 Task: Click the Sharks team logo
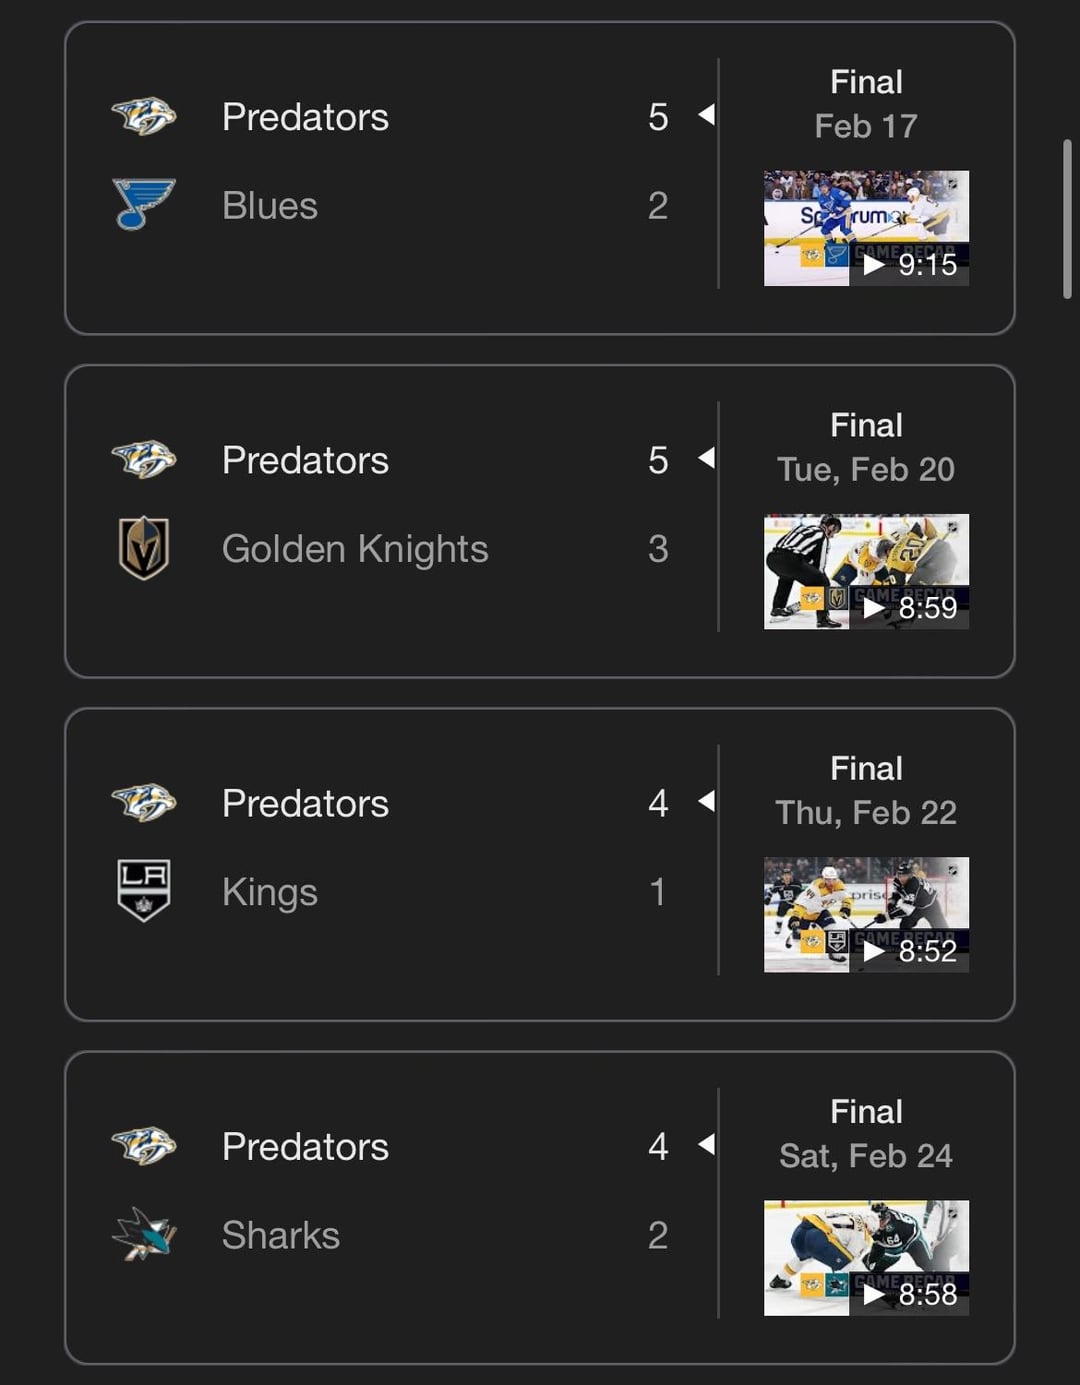point(144,1235)
